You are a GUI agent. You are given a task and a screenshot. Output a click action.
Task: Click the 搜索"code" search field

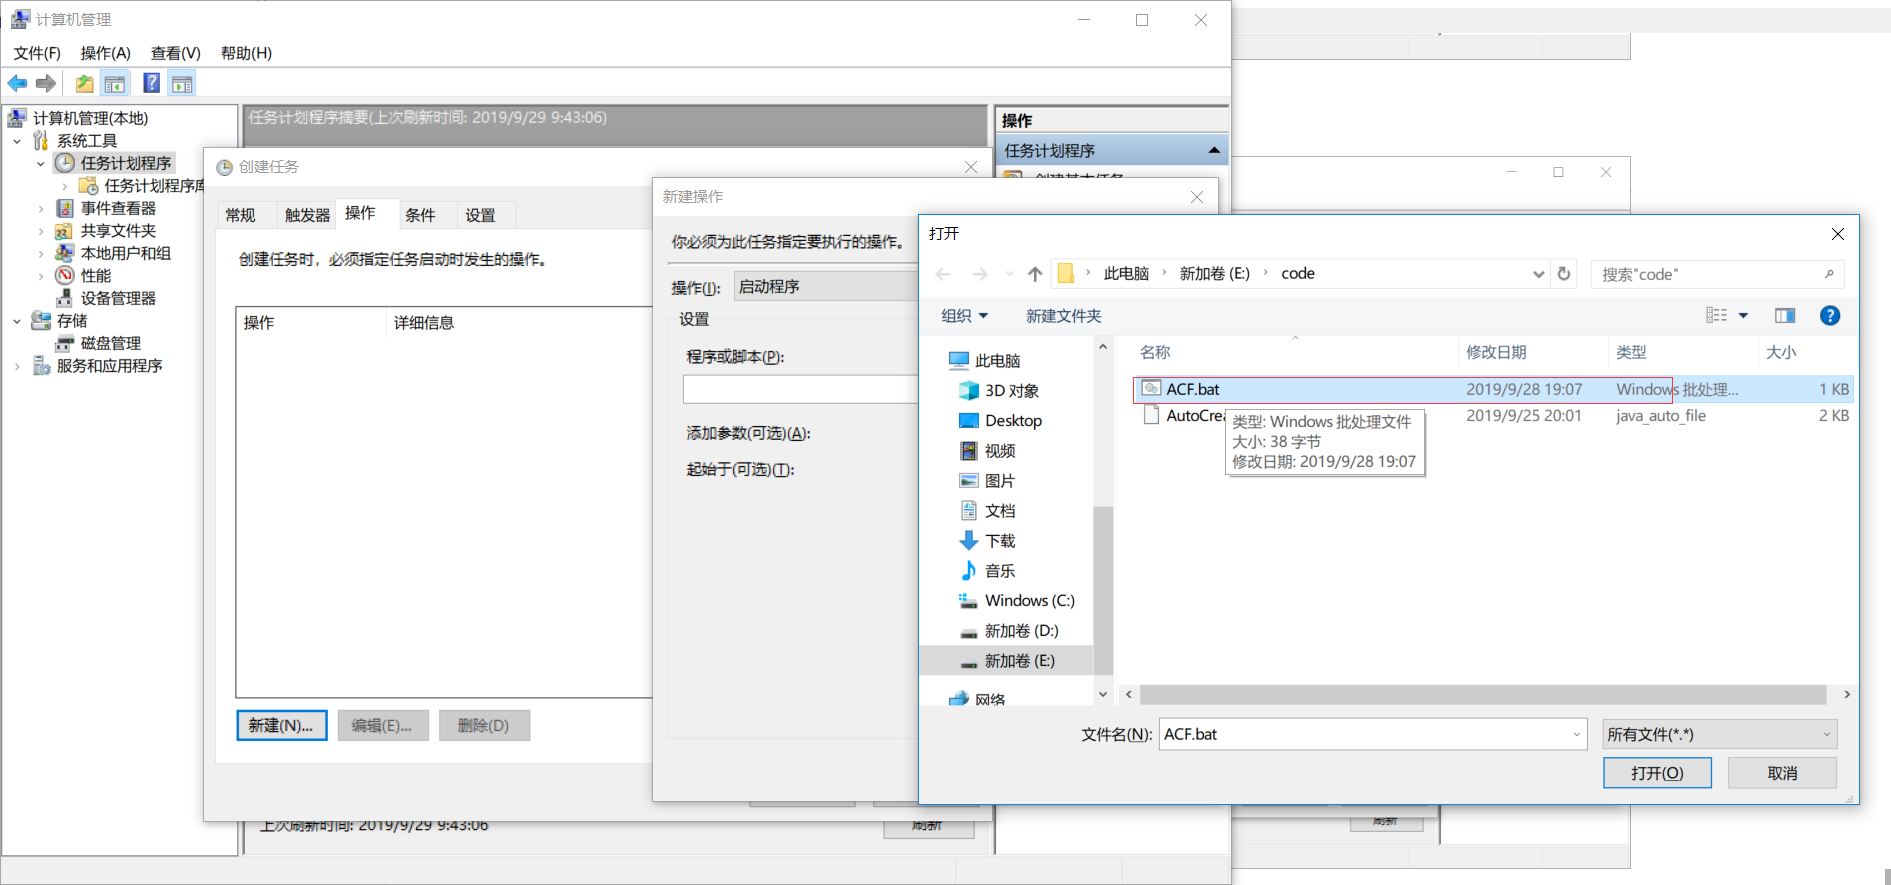click(x=1717, y=274)
